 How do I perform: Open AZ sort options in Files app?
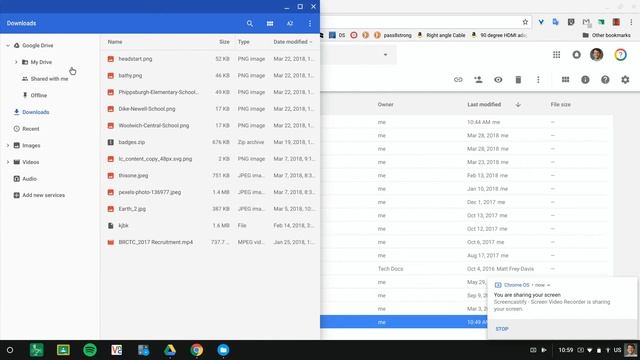(x=290, y=24)
